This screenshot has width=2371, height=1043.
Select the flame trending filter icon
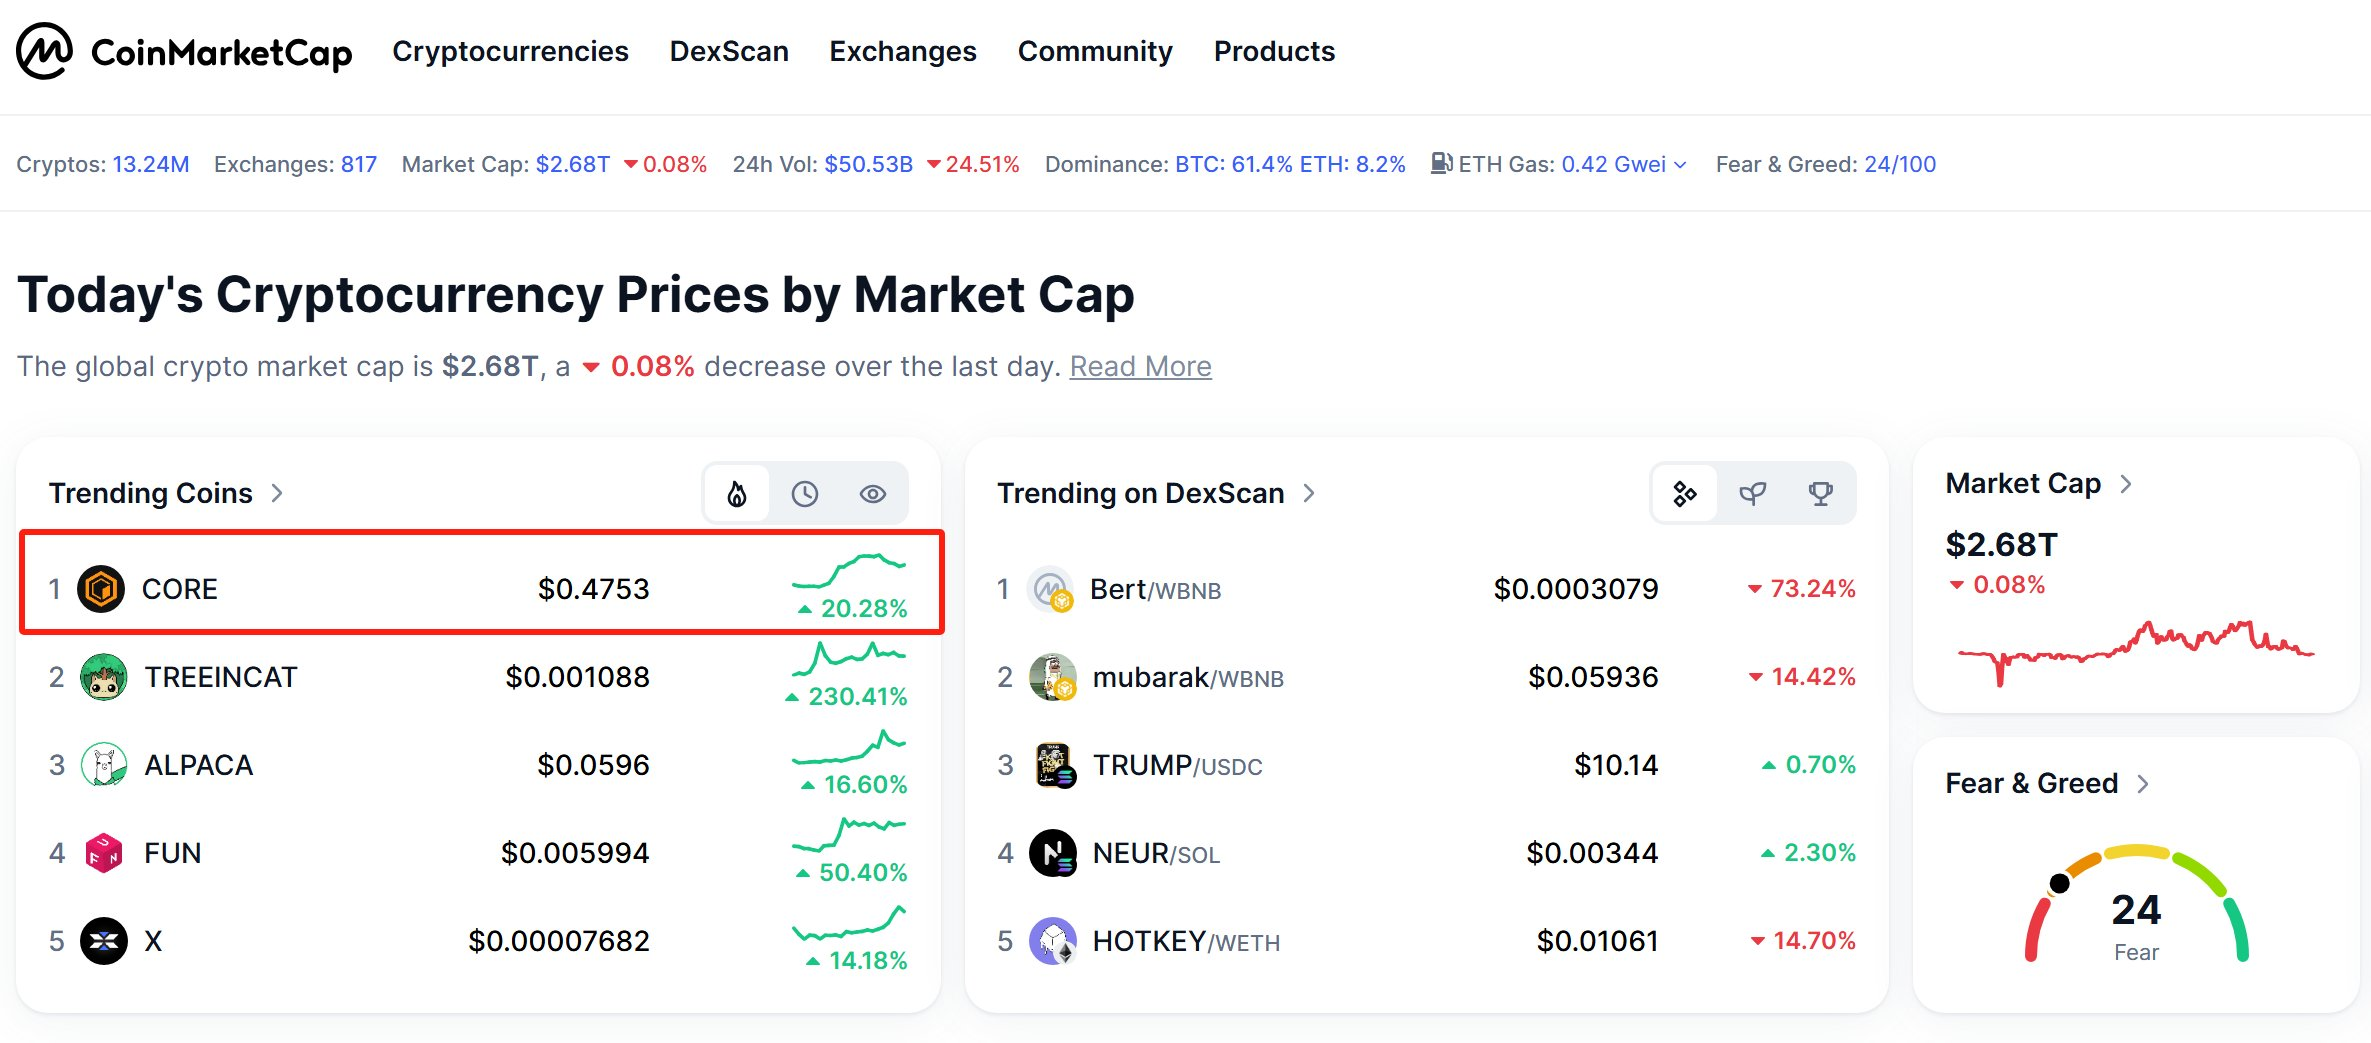coord(737,493)
